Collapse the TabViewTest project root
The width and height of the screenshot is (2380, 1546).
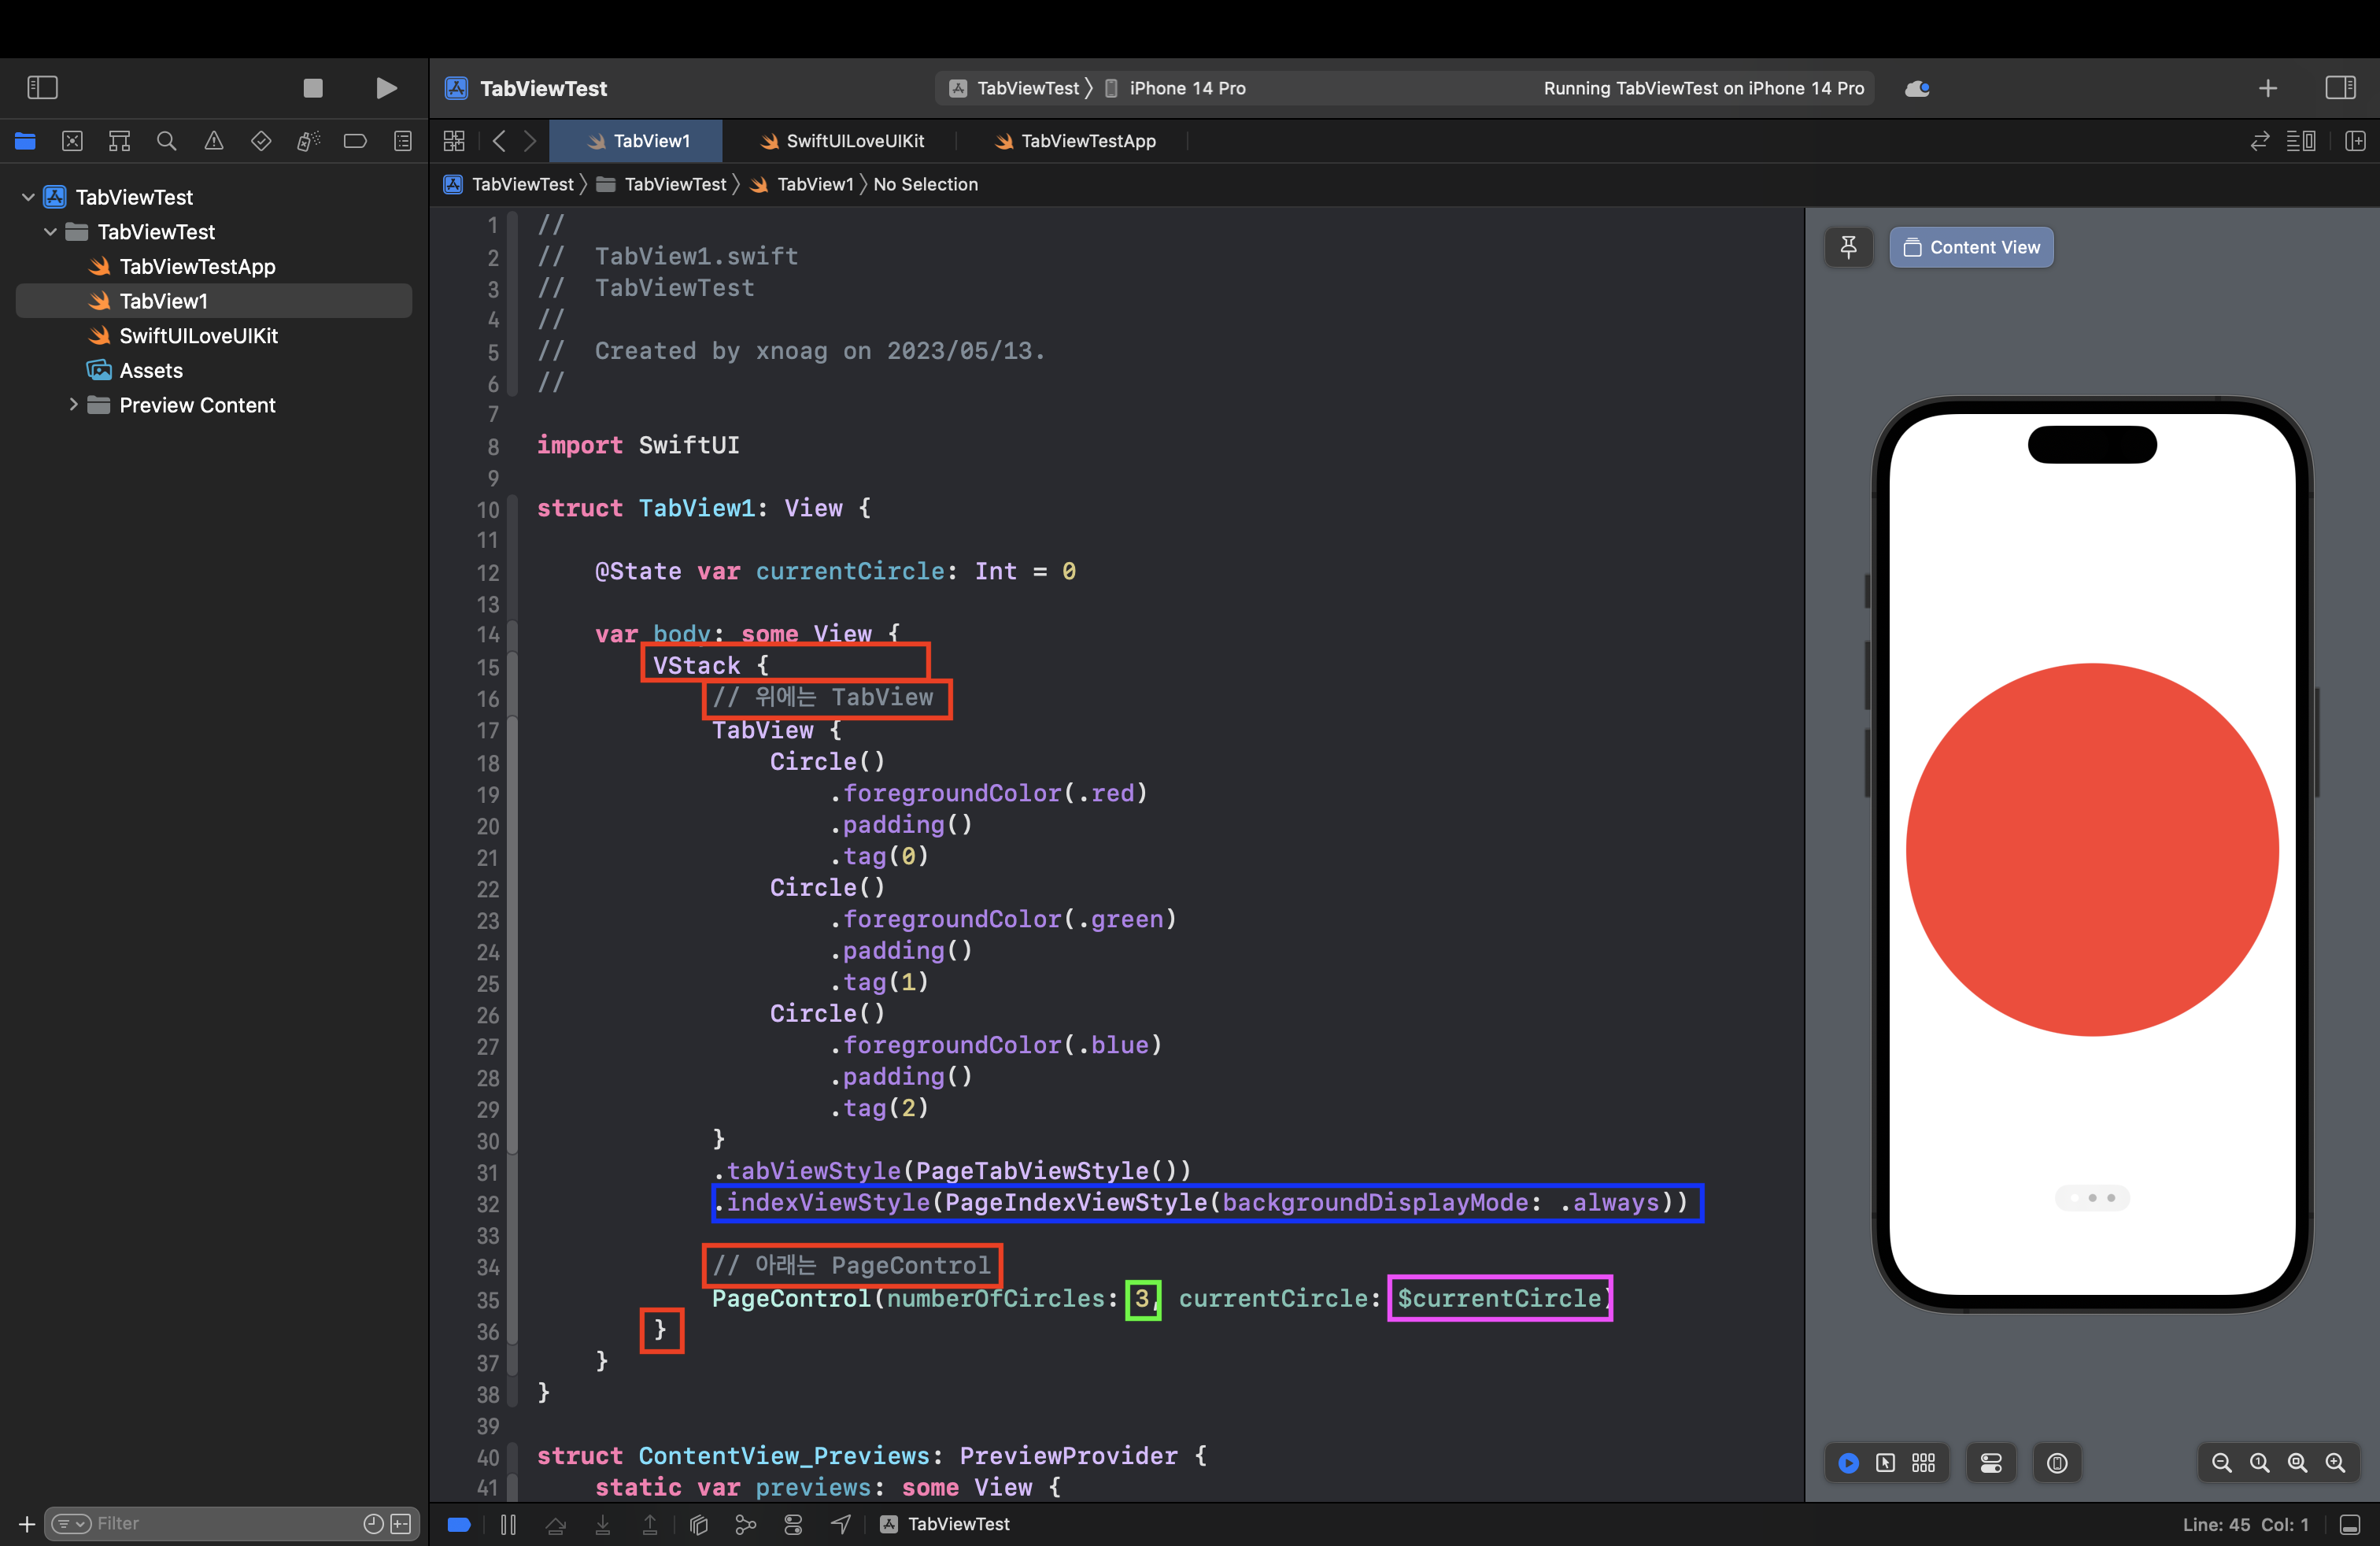28,197
